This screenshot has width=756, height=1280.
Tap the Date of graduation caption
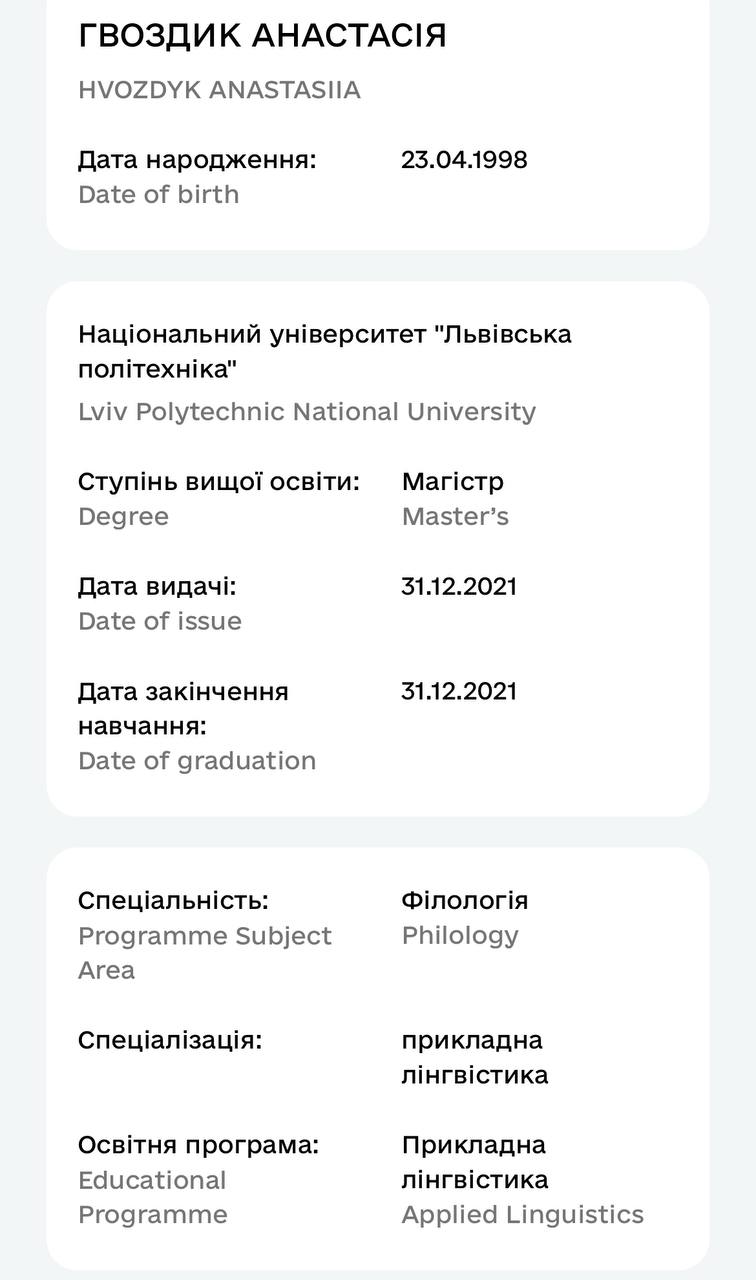click(197, 761)
